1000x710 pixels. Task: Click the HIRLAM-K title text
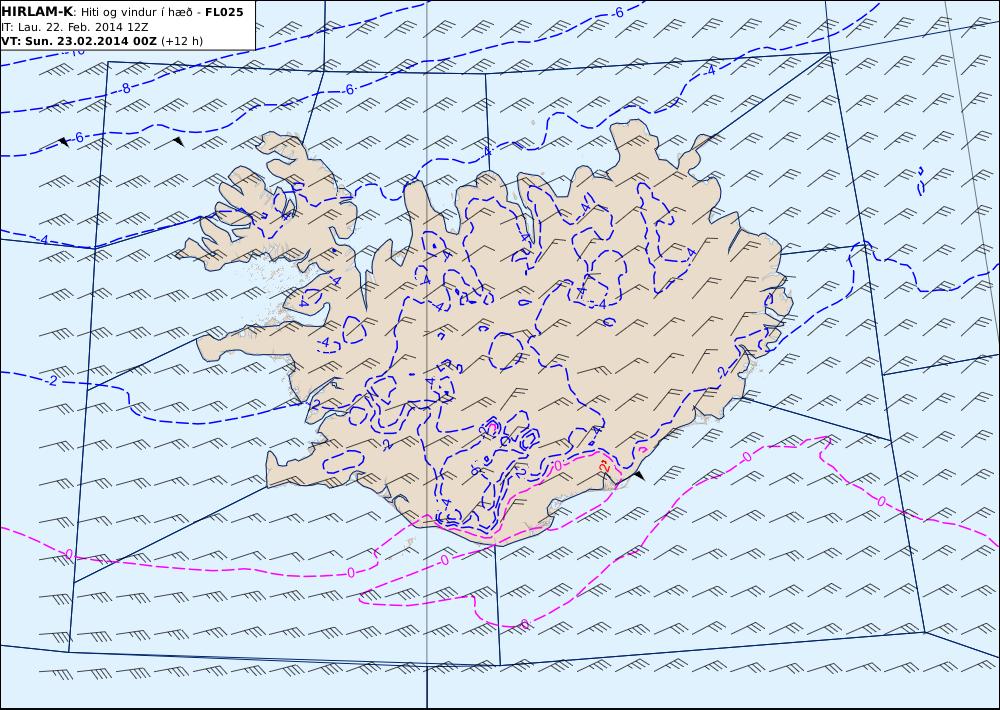[x=37, y=12]
